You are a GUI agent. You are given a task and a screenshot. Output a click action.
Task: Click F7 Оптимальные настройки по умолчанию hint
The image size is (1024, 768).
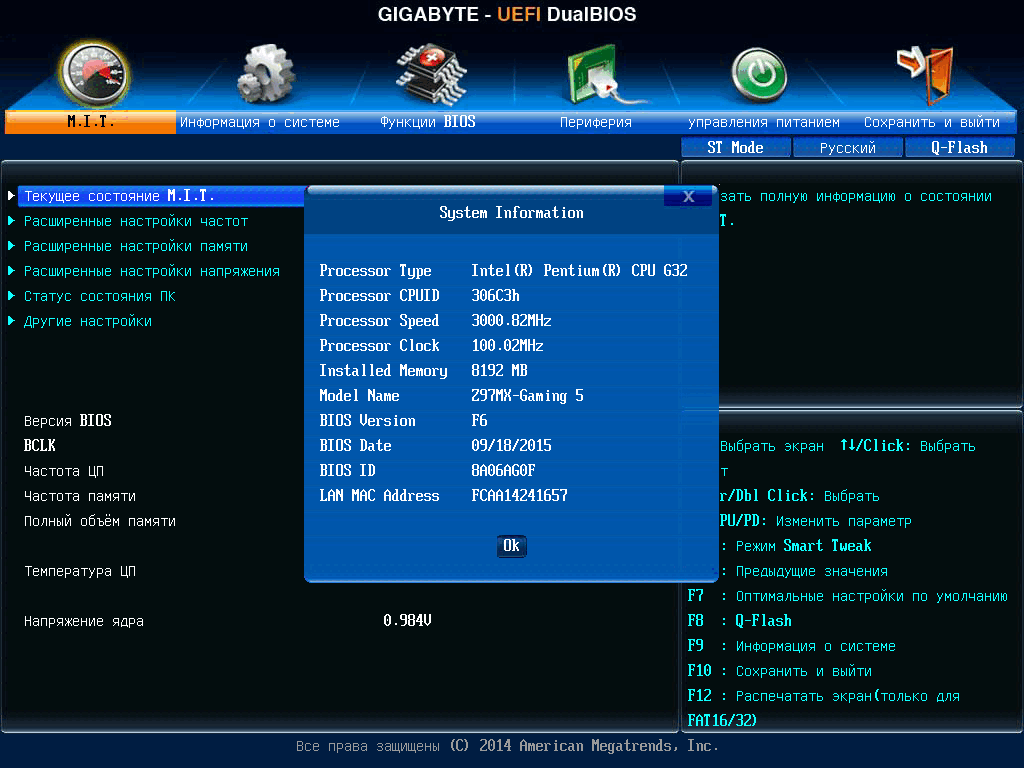point(847,596)
